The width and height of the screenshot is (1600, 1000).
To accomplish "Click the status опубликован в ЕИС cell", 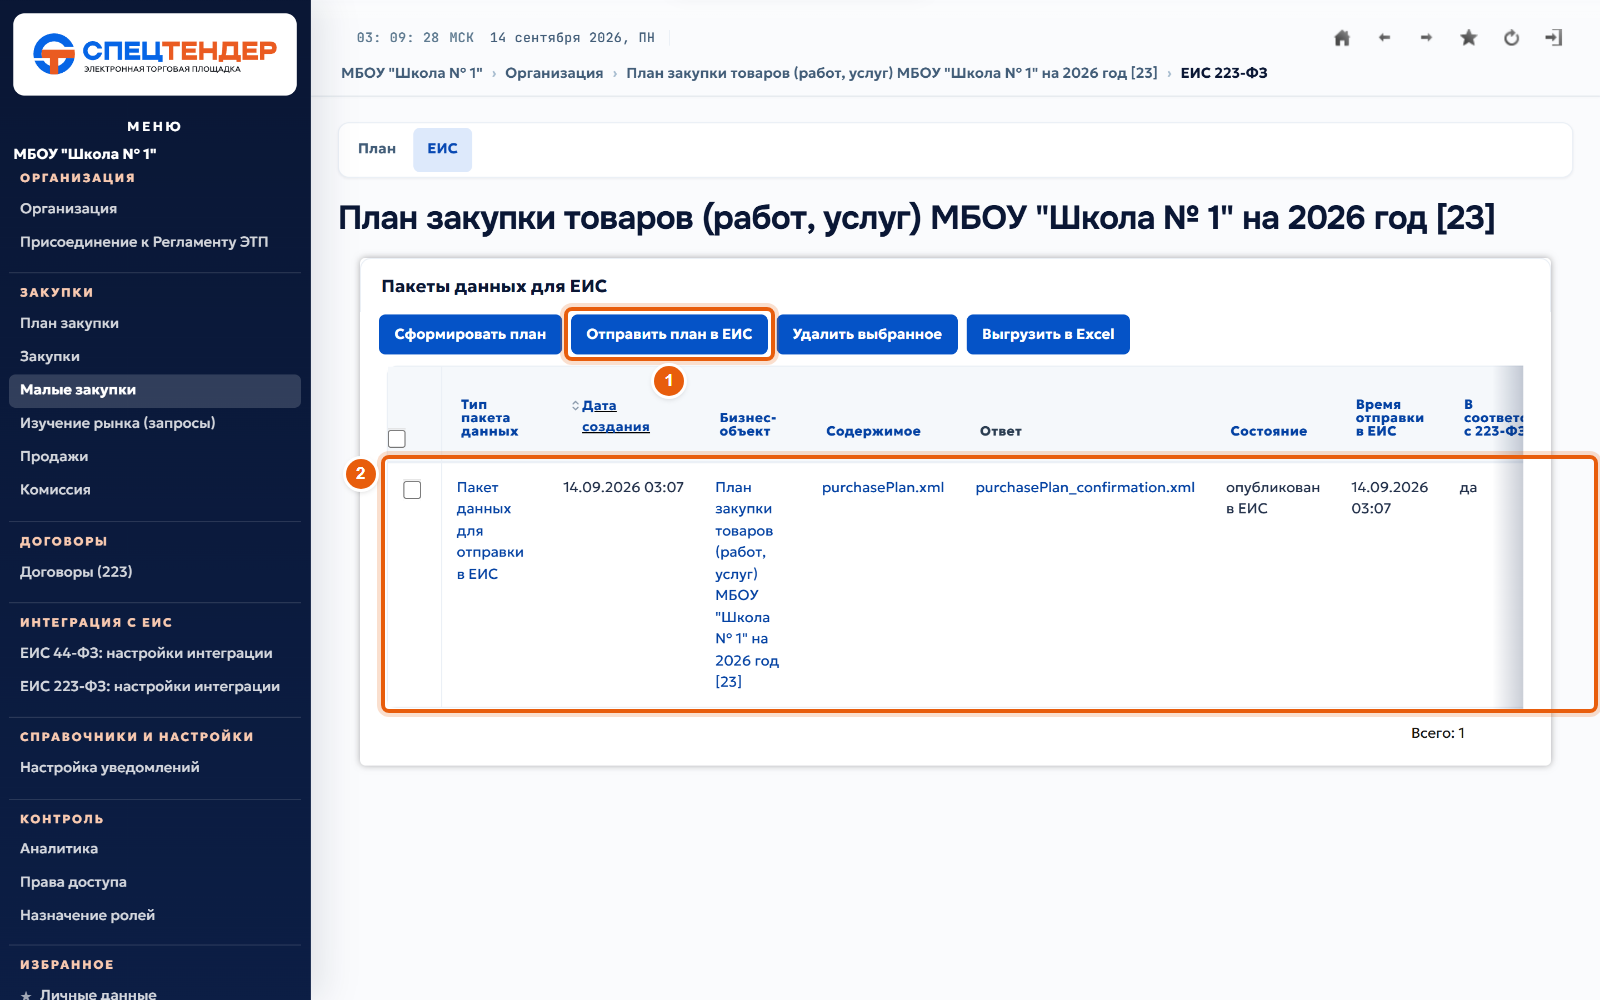I will pos(1273,498).
